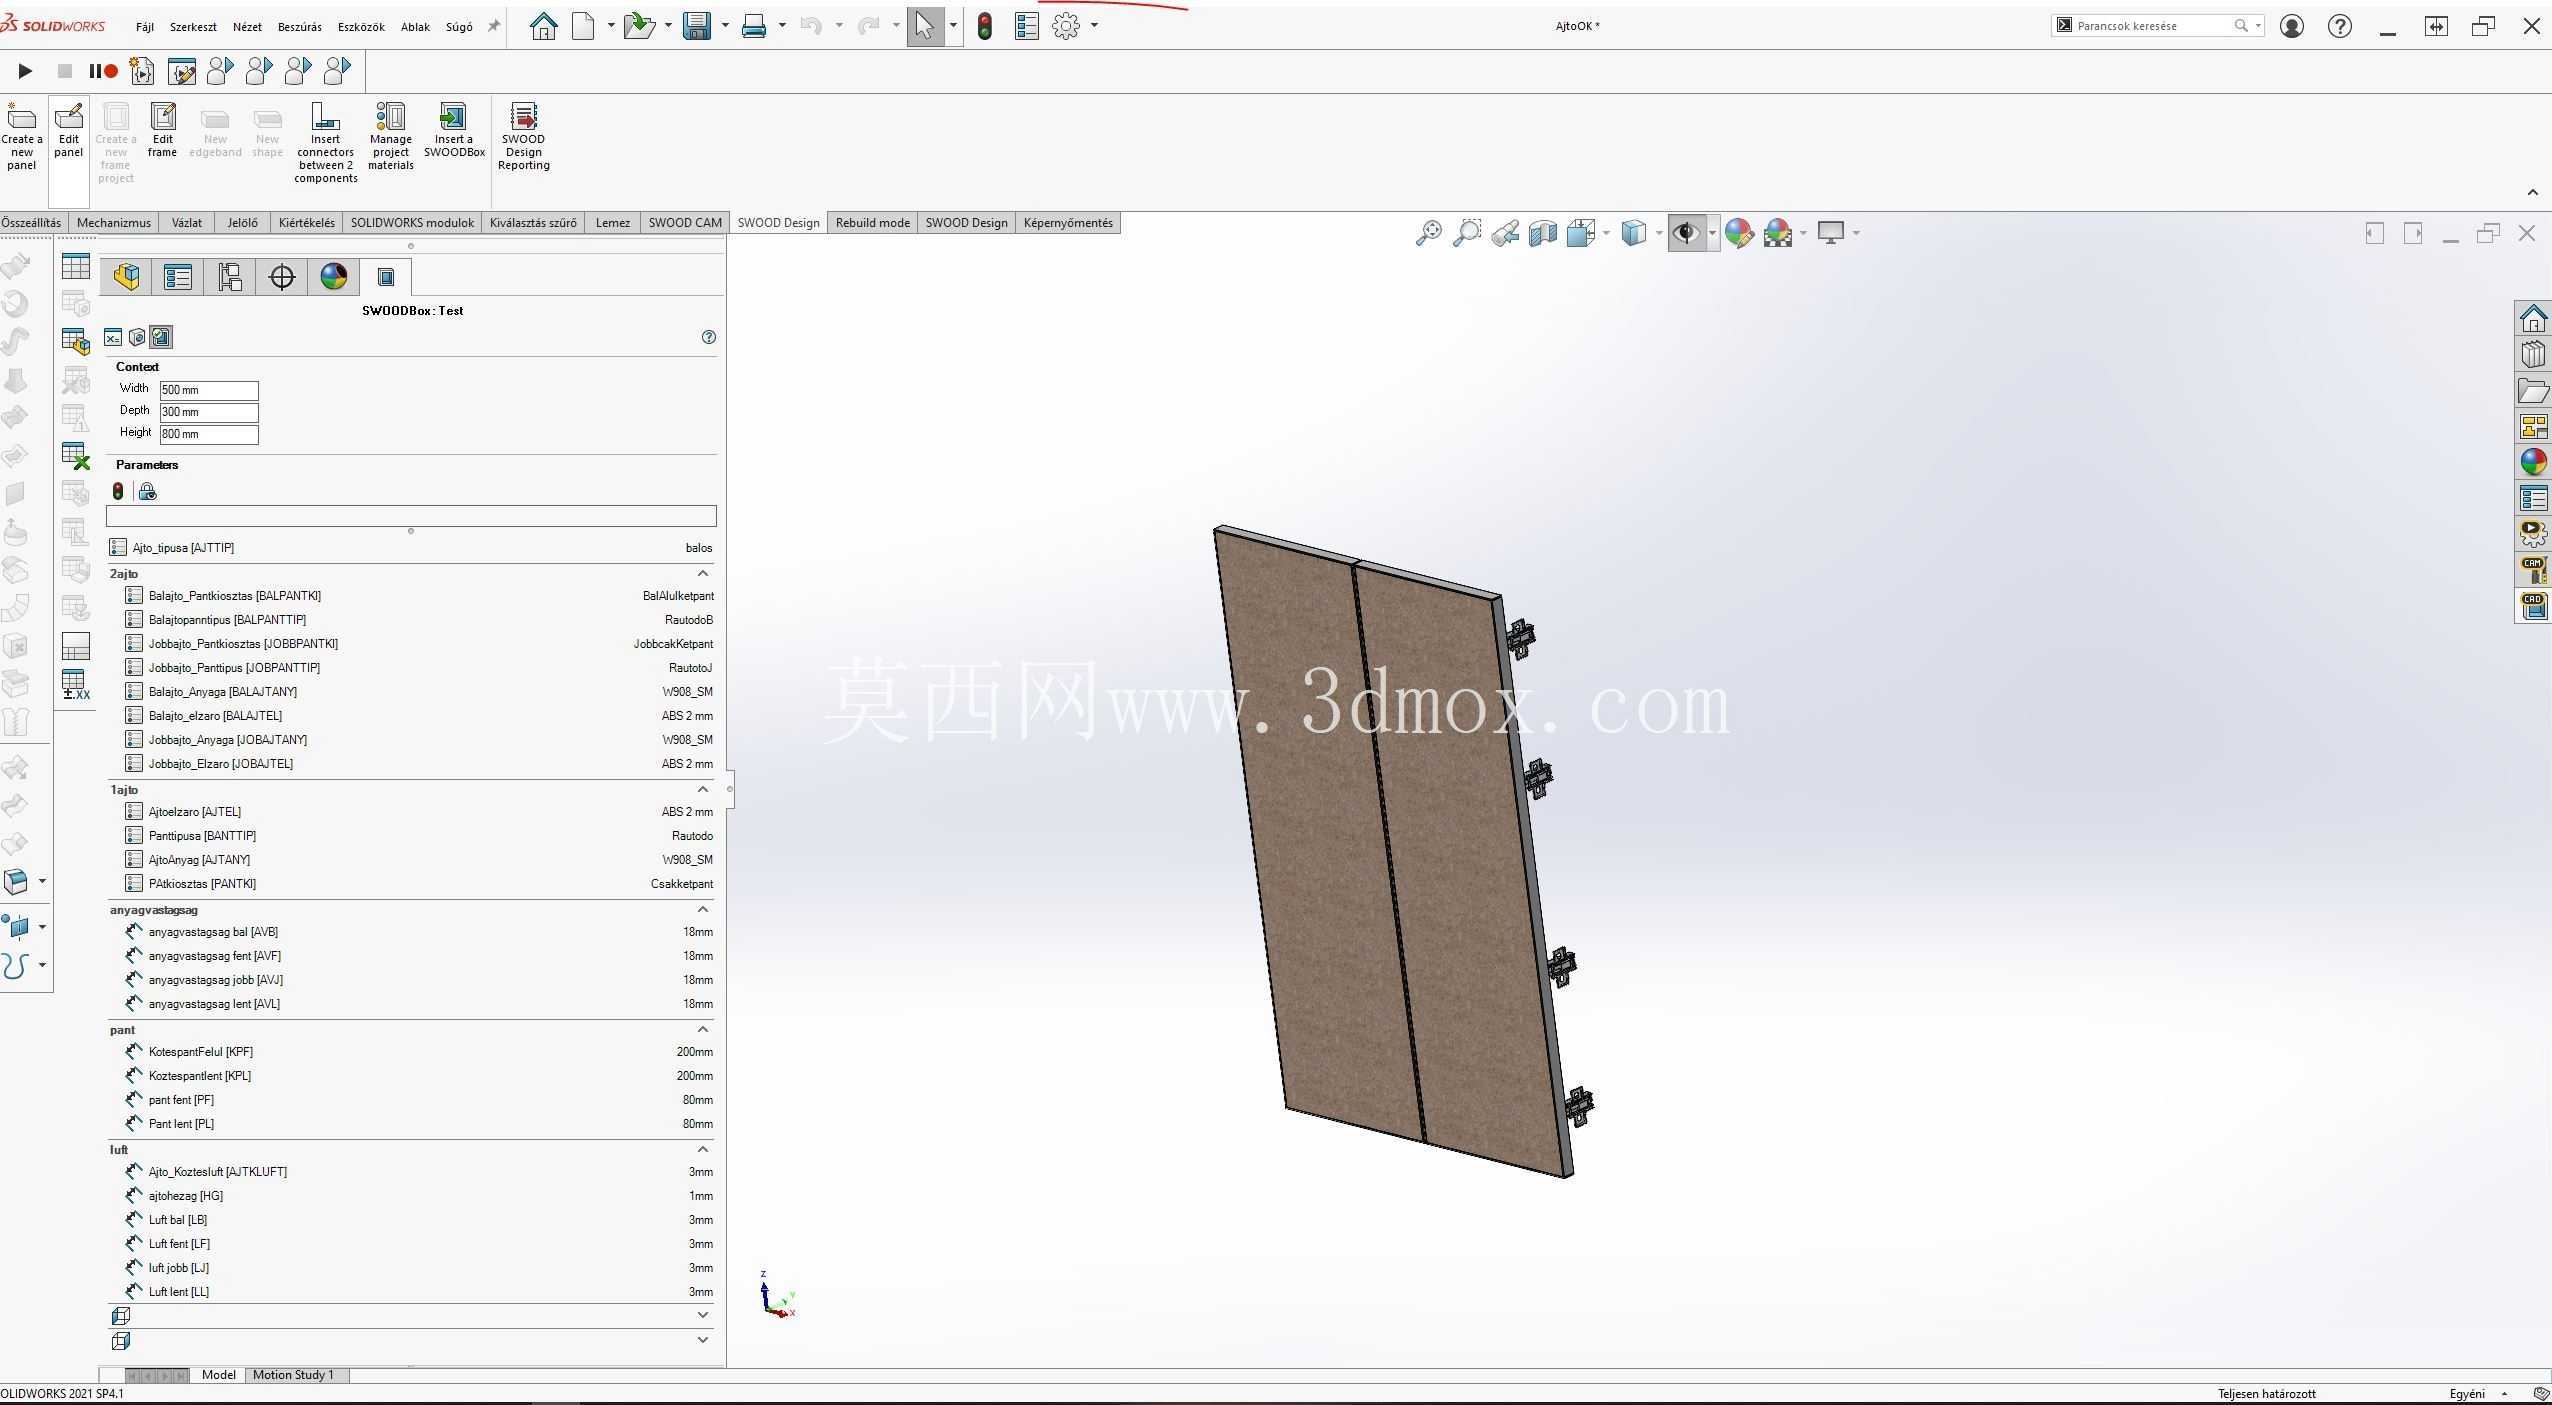Screen dimensions: 2552x1405
Task: Open the Eszközök menu
Action: 361,27
